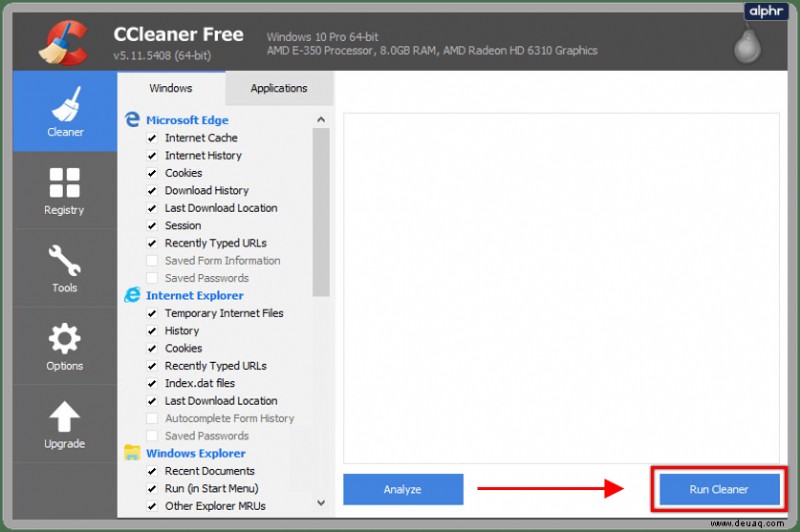This screenshot has height=532, width=800.
Task: Toggle History under Internet Explorer
Action: pos(152,331)
